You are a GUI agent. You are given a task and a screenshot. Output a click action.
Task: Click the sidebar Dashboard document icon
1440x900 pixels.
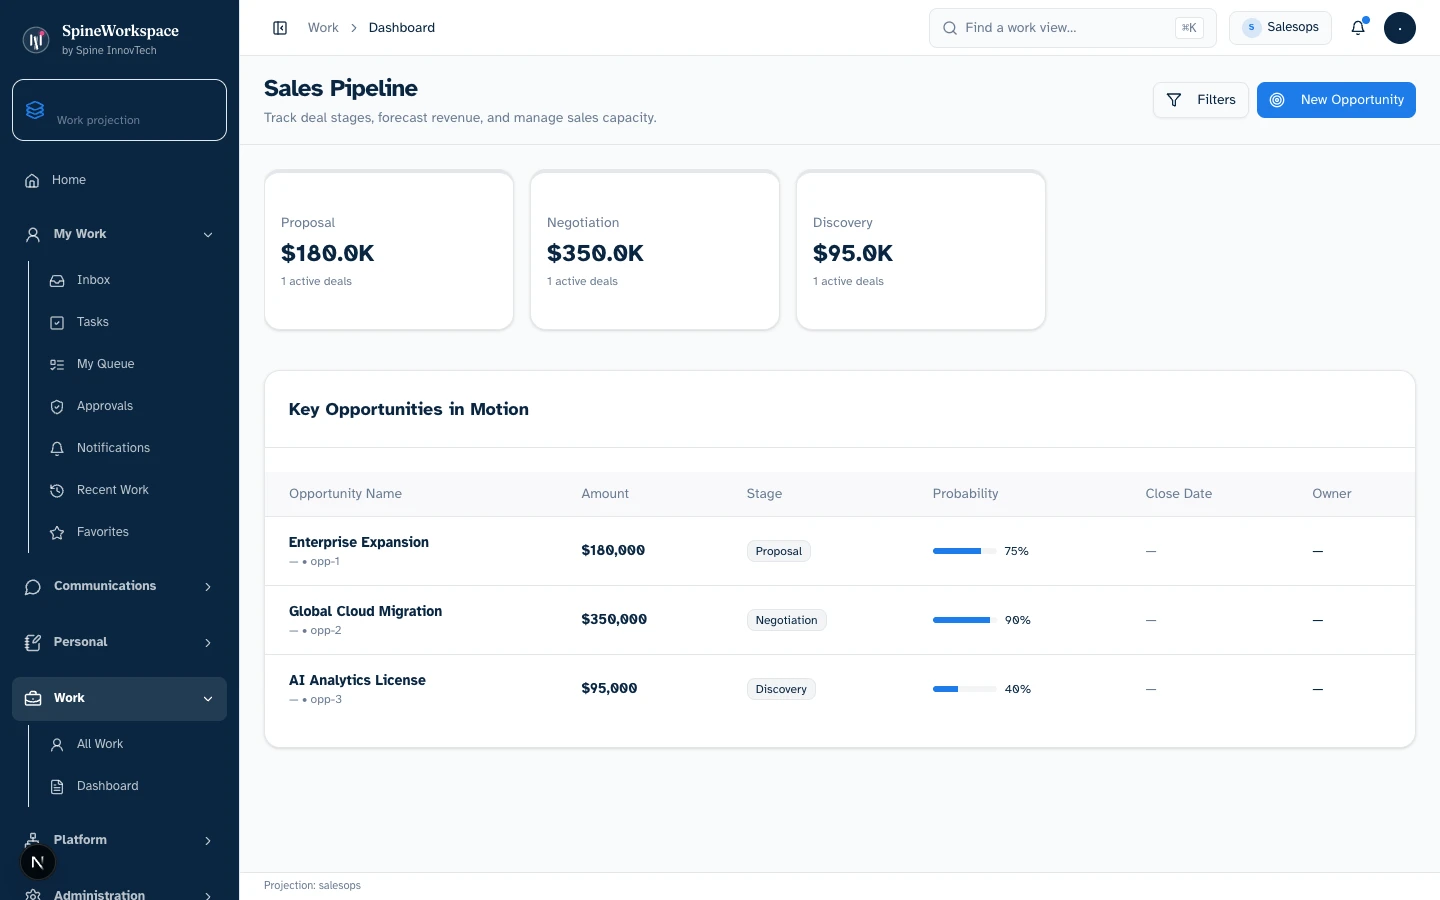pos(57,787)
